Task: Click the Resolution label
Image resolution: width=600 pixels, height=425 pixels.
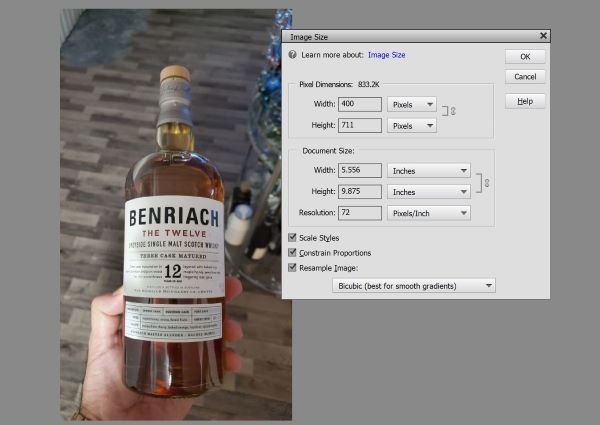Action: tap(317, 213)
